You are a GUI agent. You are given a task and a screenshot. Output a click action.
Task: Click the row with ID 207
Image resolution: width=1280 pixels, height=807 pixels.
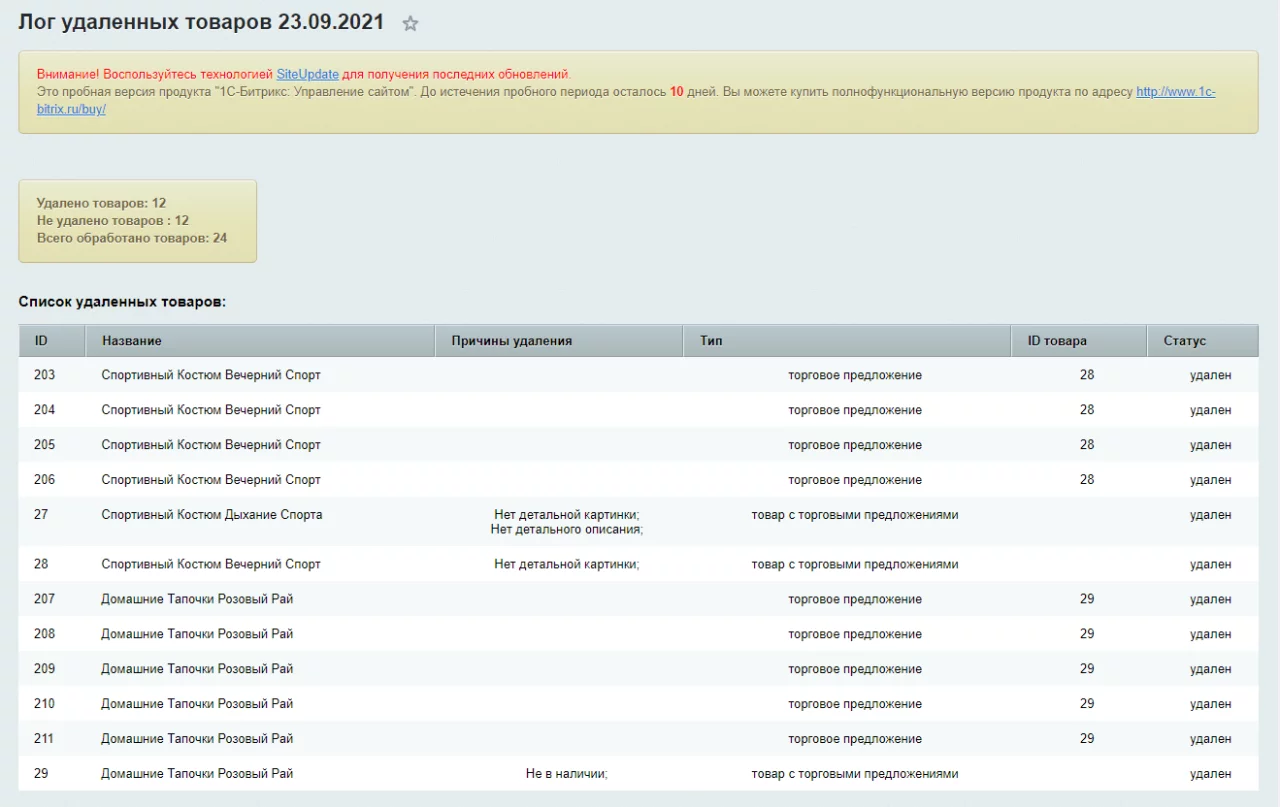[x=44, y=599]
